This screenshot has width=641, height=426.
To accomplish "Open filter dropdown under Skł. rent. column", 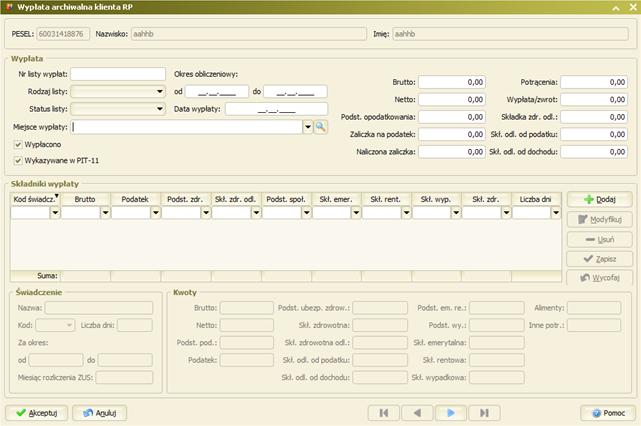I will (406, 213).
